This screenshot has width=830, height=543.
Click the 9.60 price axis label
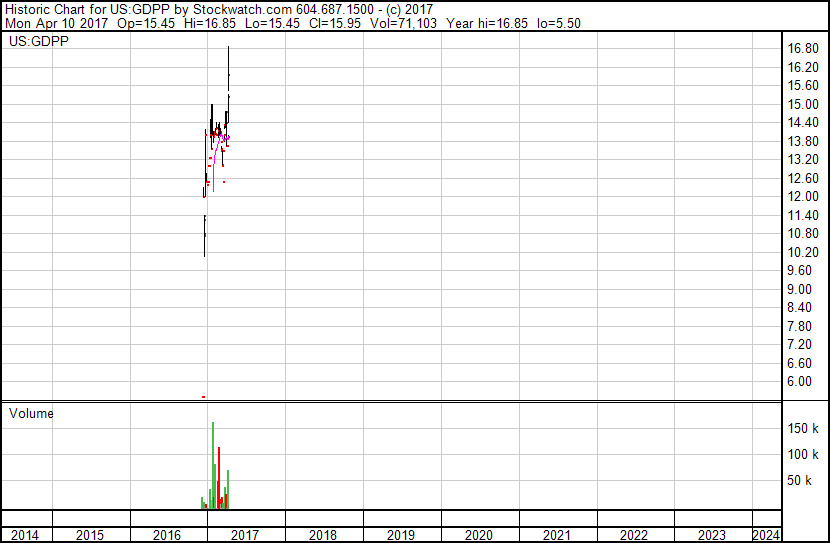(799, 270)
